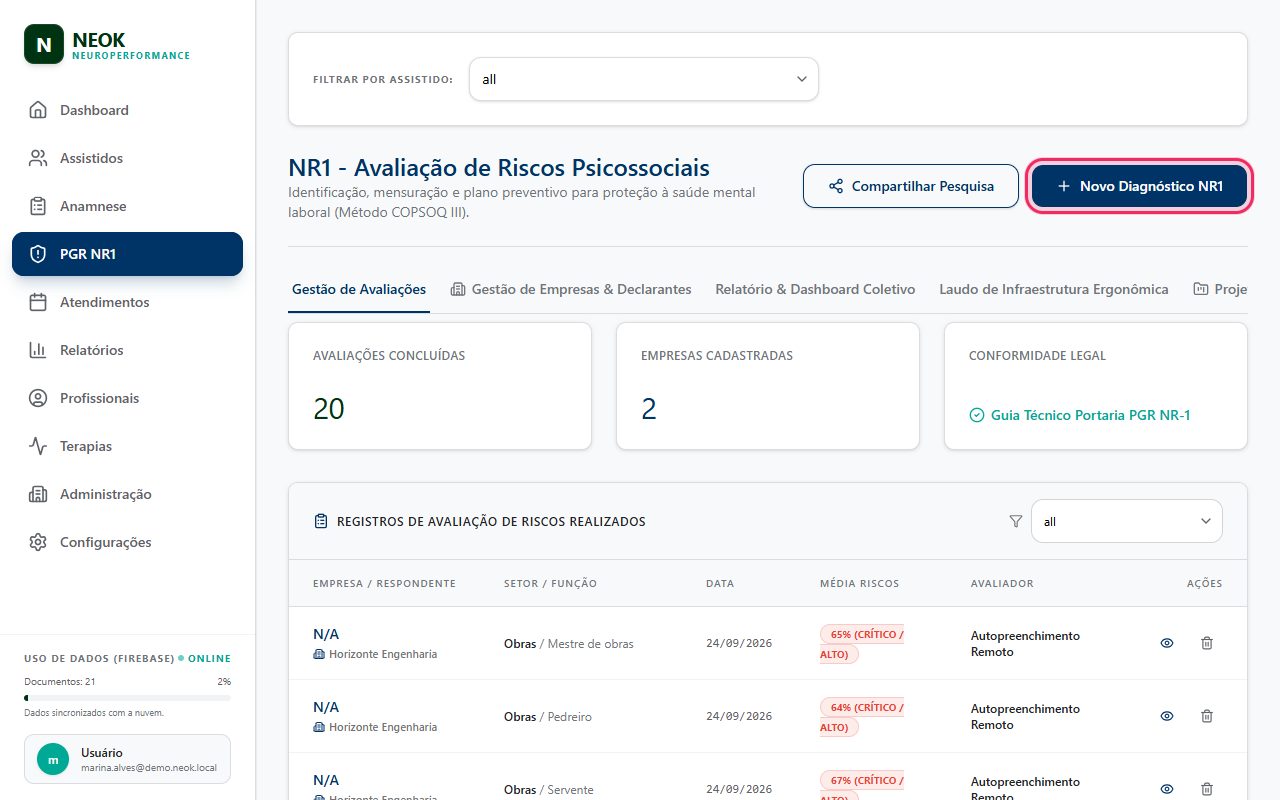Viewport: 1280px width, 800px height.
Task: Click Horizonte Engenharia in Mestre de obras row
Action: pos(383,654)
